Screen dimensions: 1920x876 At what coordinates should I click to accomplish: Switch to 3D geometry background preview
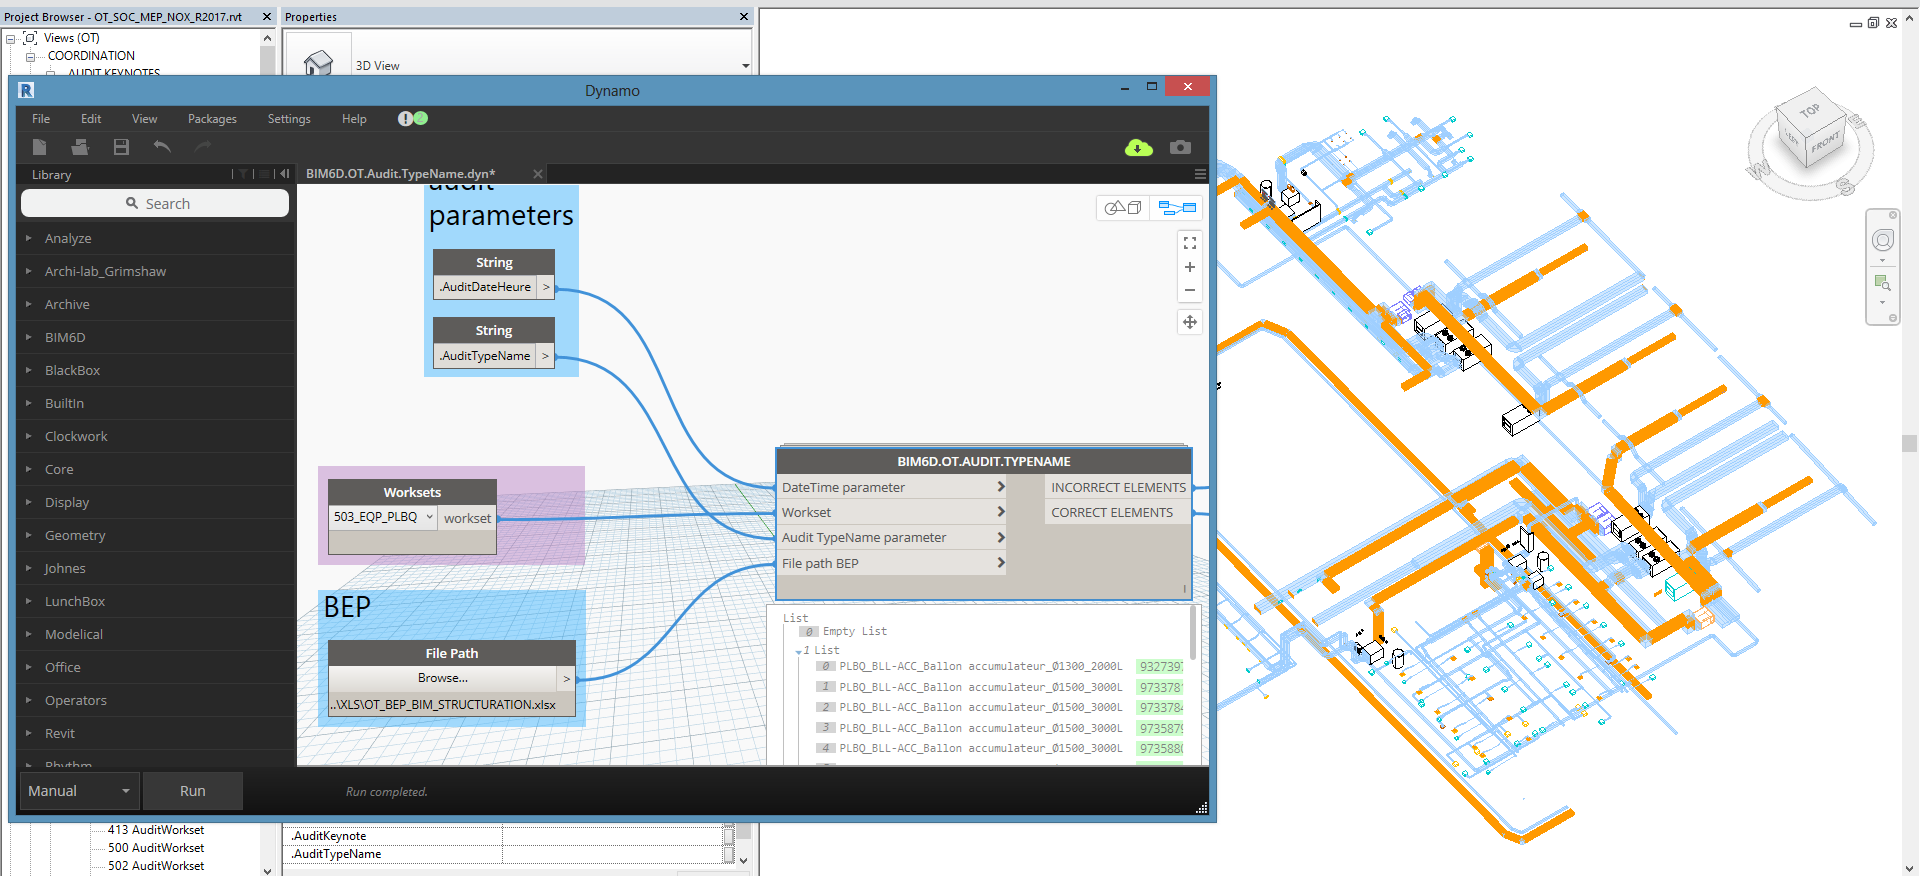tap(1123, 208)
